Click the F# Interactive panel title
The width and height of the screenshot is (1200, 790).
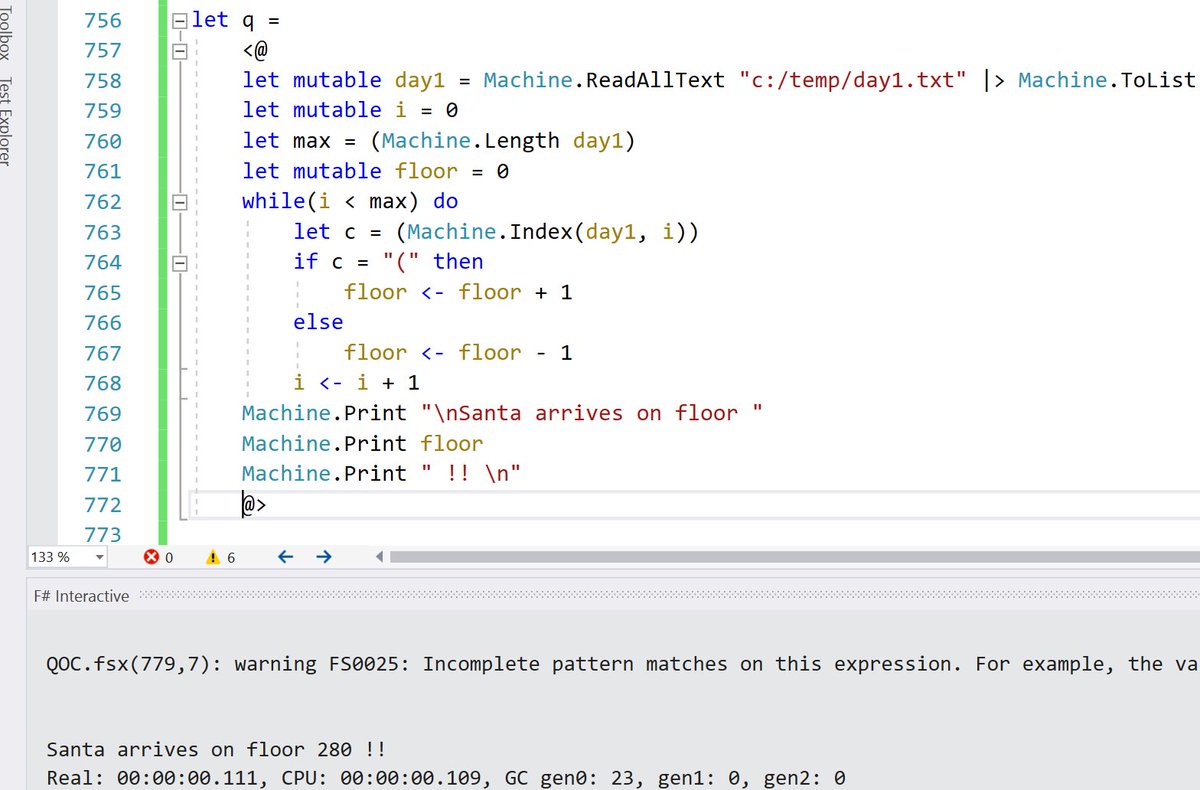(81, 596)
